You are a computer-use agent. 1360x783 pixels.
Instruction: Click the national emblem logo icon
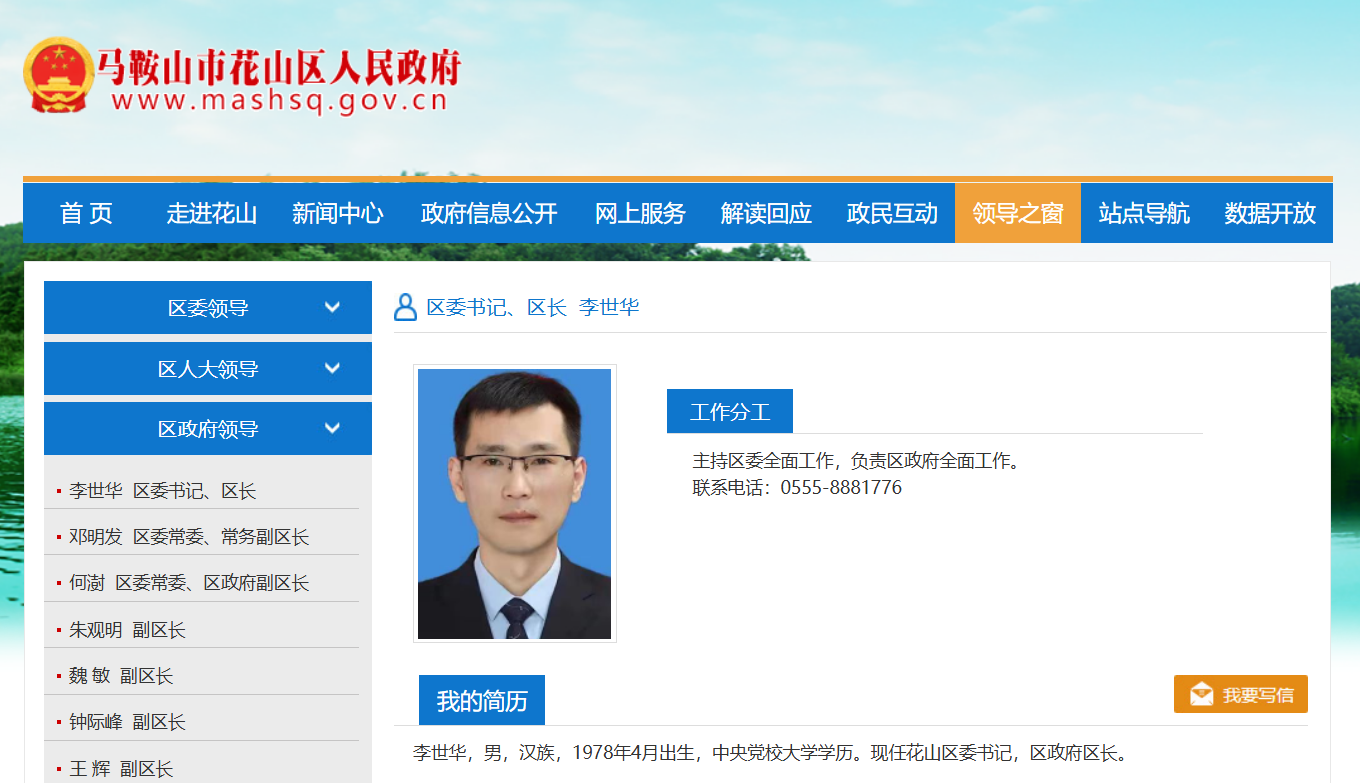click(58, 75)
